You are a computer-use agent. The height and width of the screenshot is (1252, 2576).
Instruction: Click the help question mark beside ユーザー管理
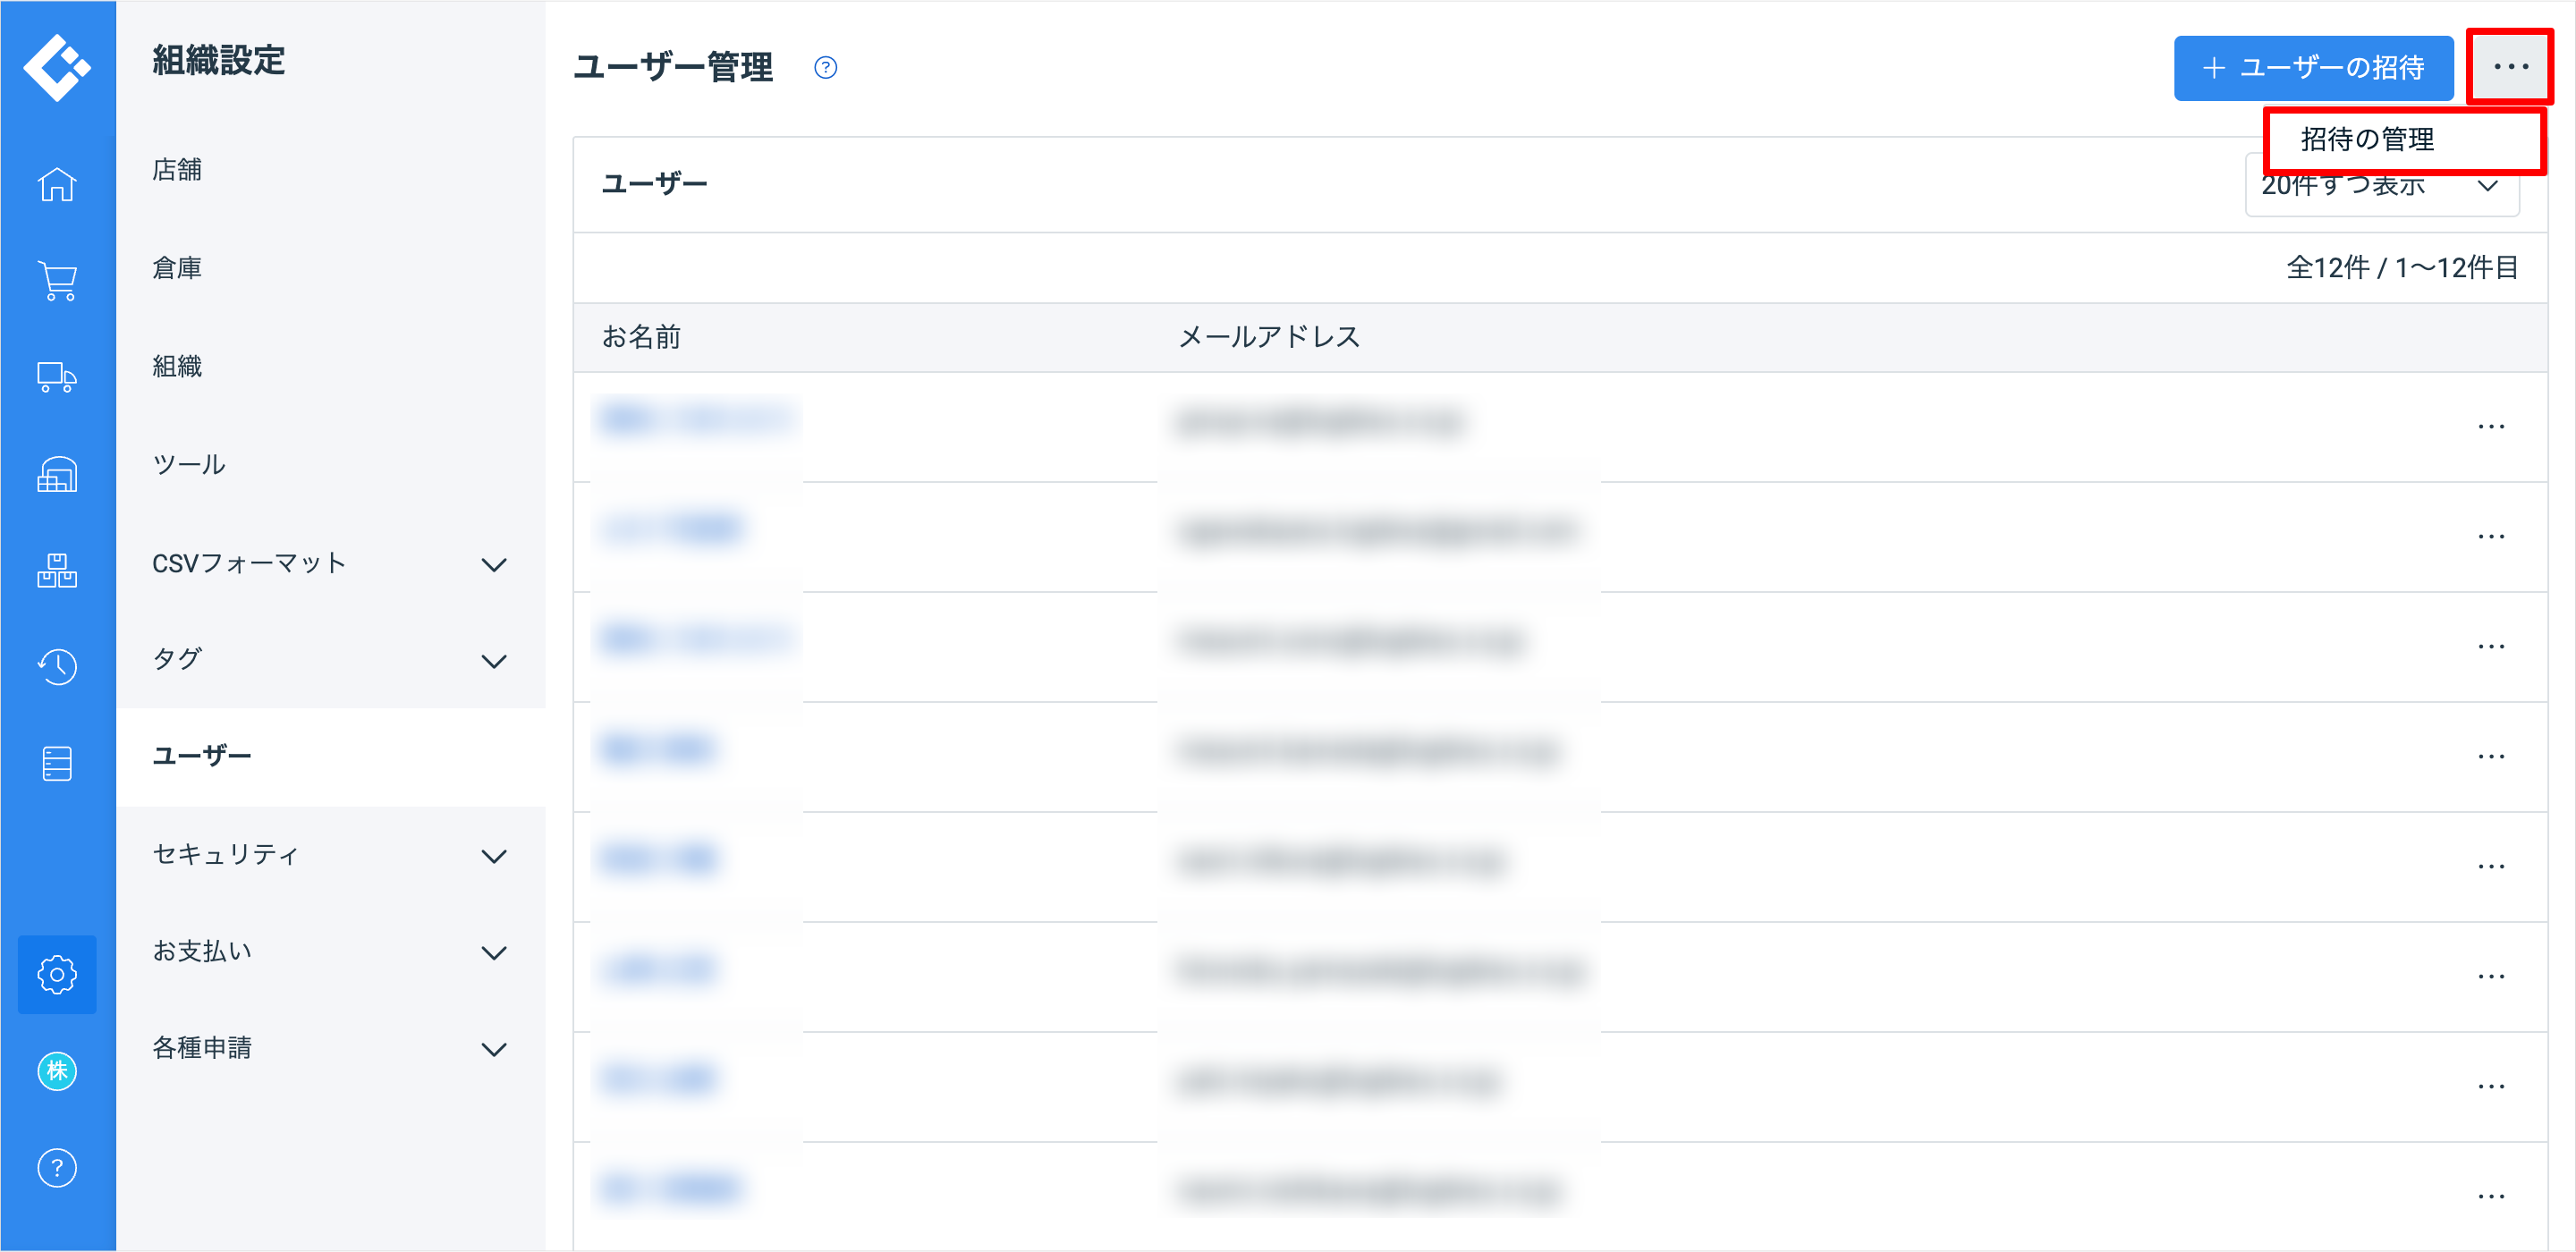[825, 68]
